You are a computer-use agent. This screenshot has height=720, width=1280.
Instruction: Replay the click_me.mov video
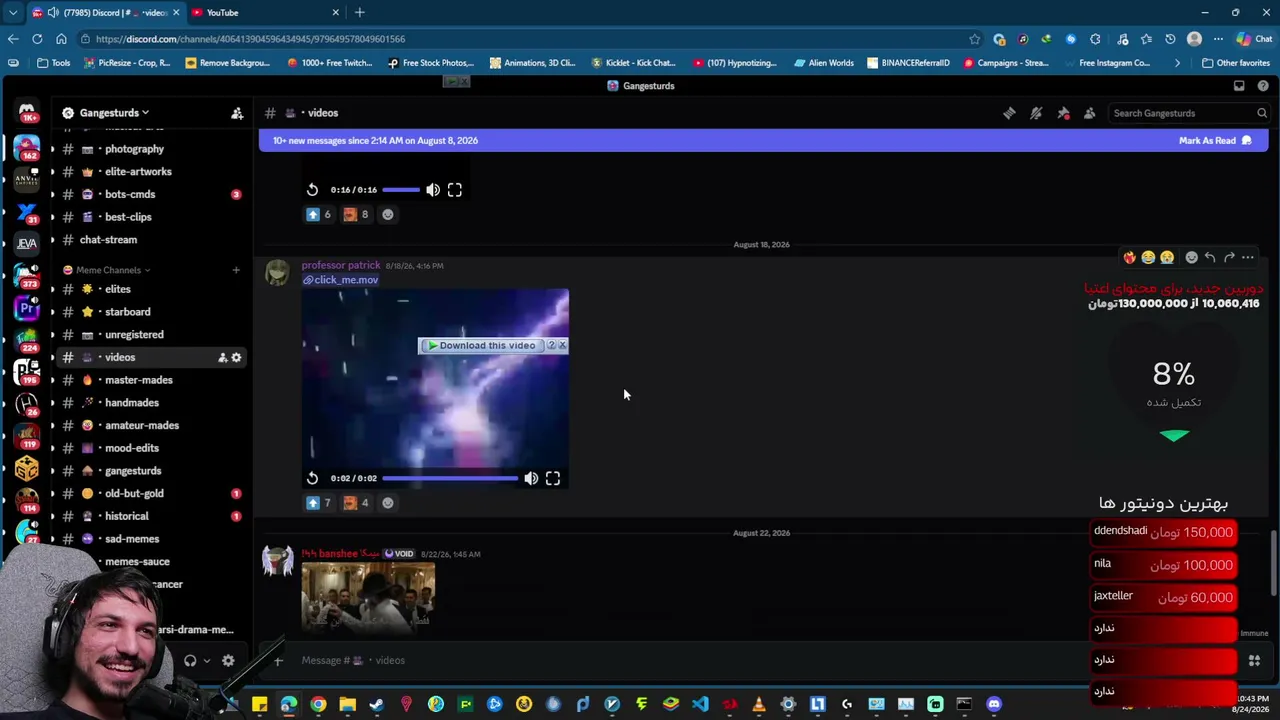312,479
